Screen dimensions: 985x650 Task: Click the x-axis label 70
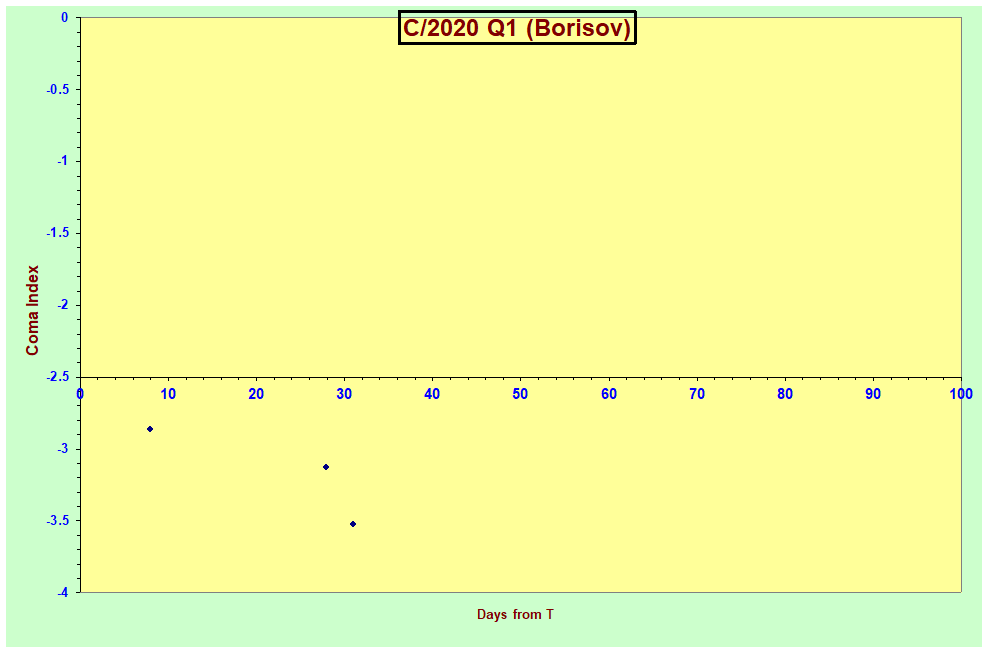(x=697, y=394)
